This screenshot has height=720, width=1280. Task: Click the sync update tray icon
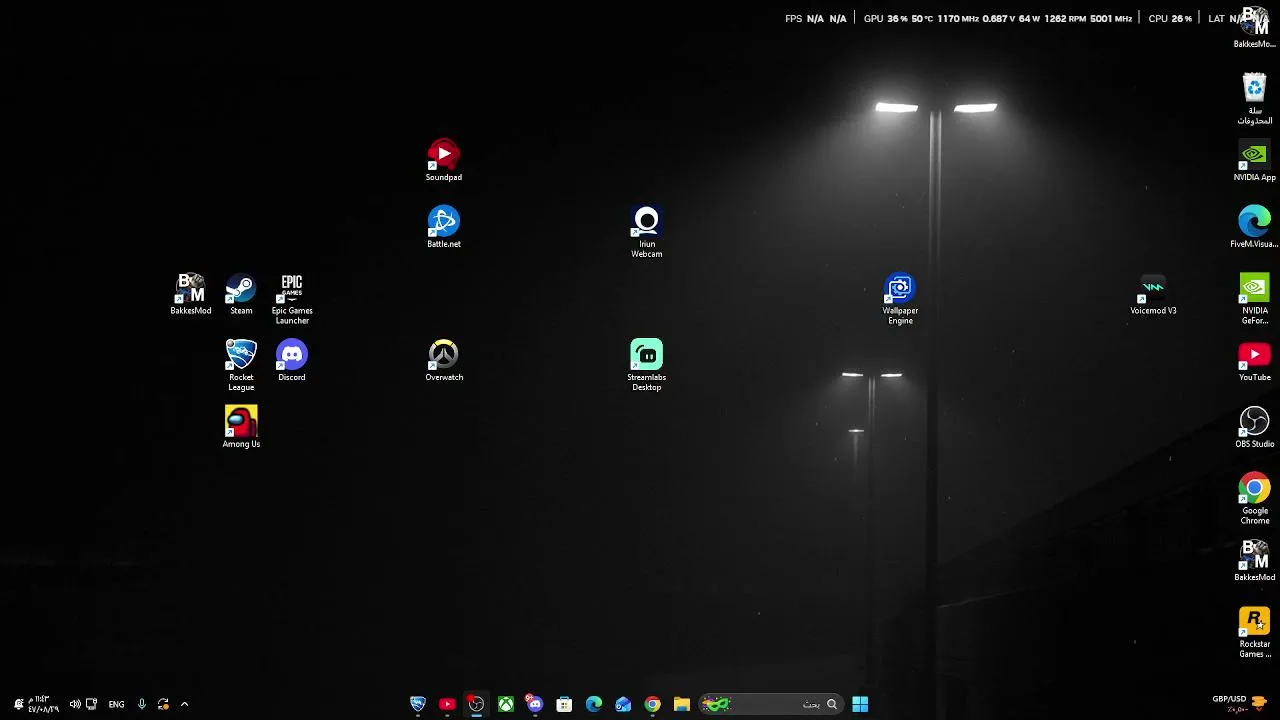pyautogui.click(x=163, y=704)
